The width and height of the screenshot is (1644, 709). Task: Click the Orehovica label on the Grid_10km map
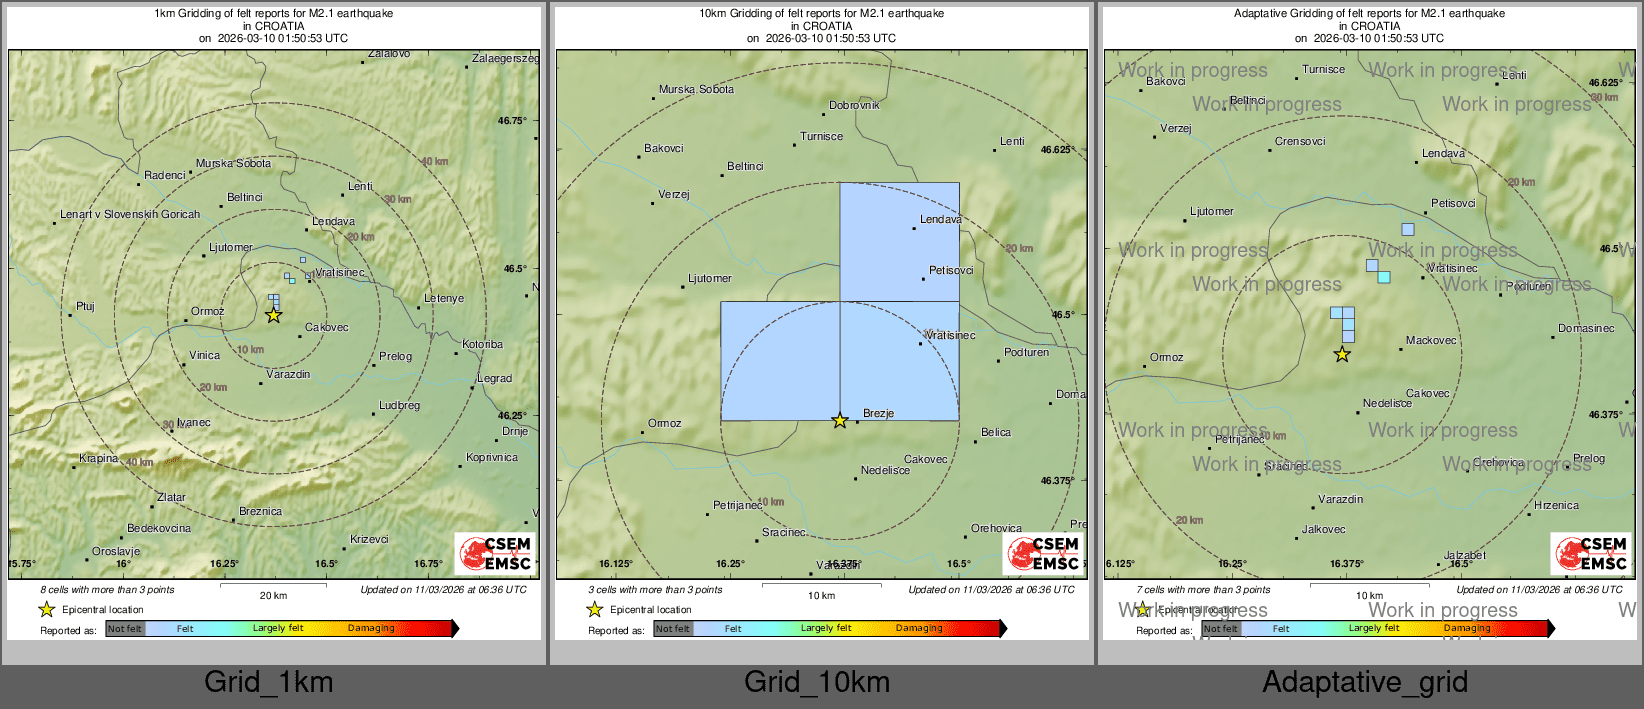(x=996, y=528)
